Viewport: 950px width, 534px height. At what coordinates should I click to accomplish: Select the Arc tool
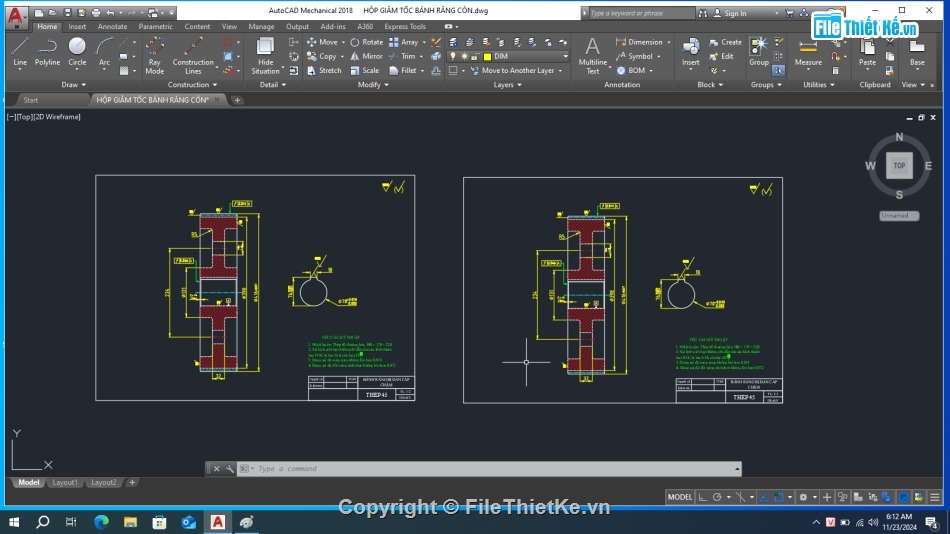104,52
